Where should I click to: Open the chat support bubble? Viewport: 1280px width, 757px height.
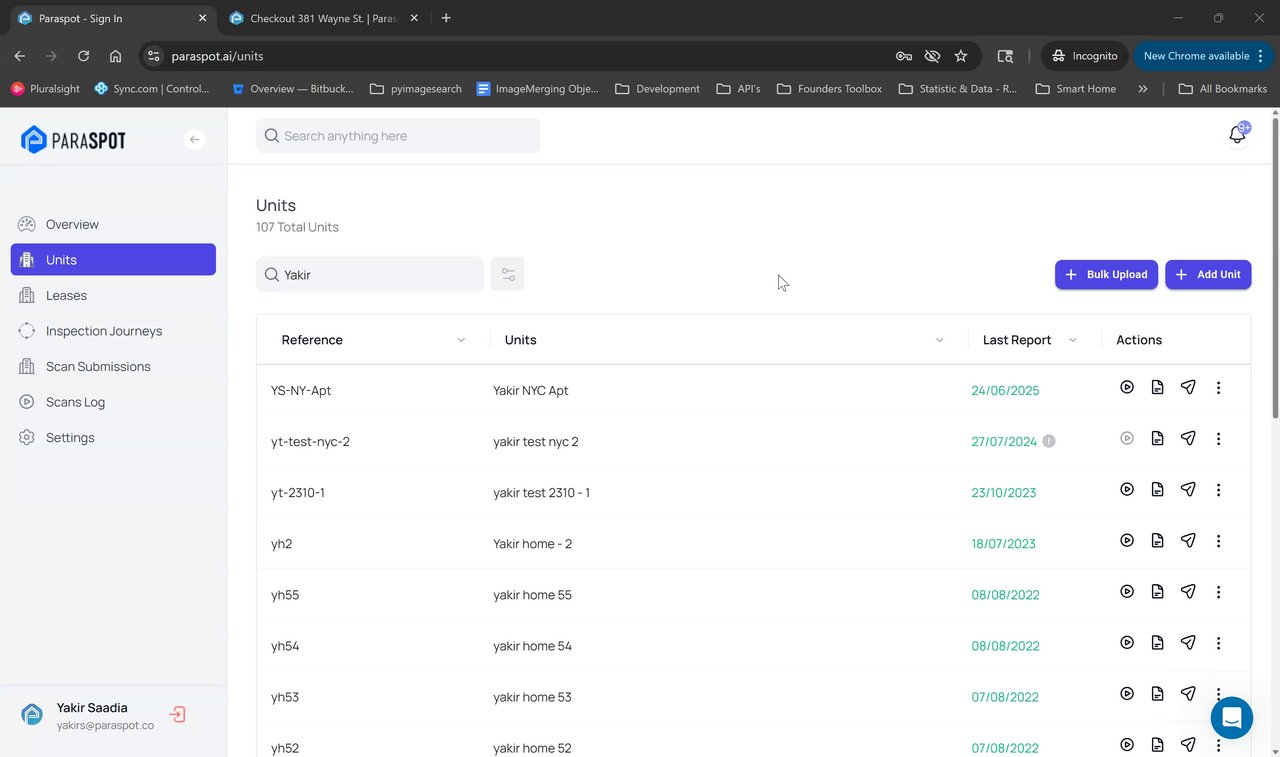(x=1231, y=717)
